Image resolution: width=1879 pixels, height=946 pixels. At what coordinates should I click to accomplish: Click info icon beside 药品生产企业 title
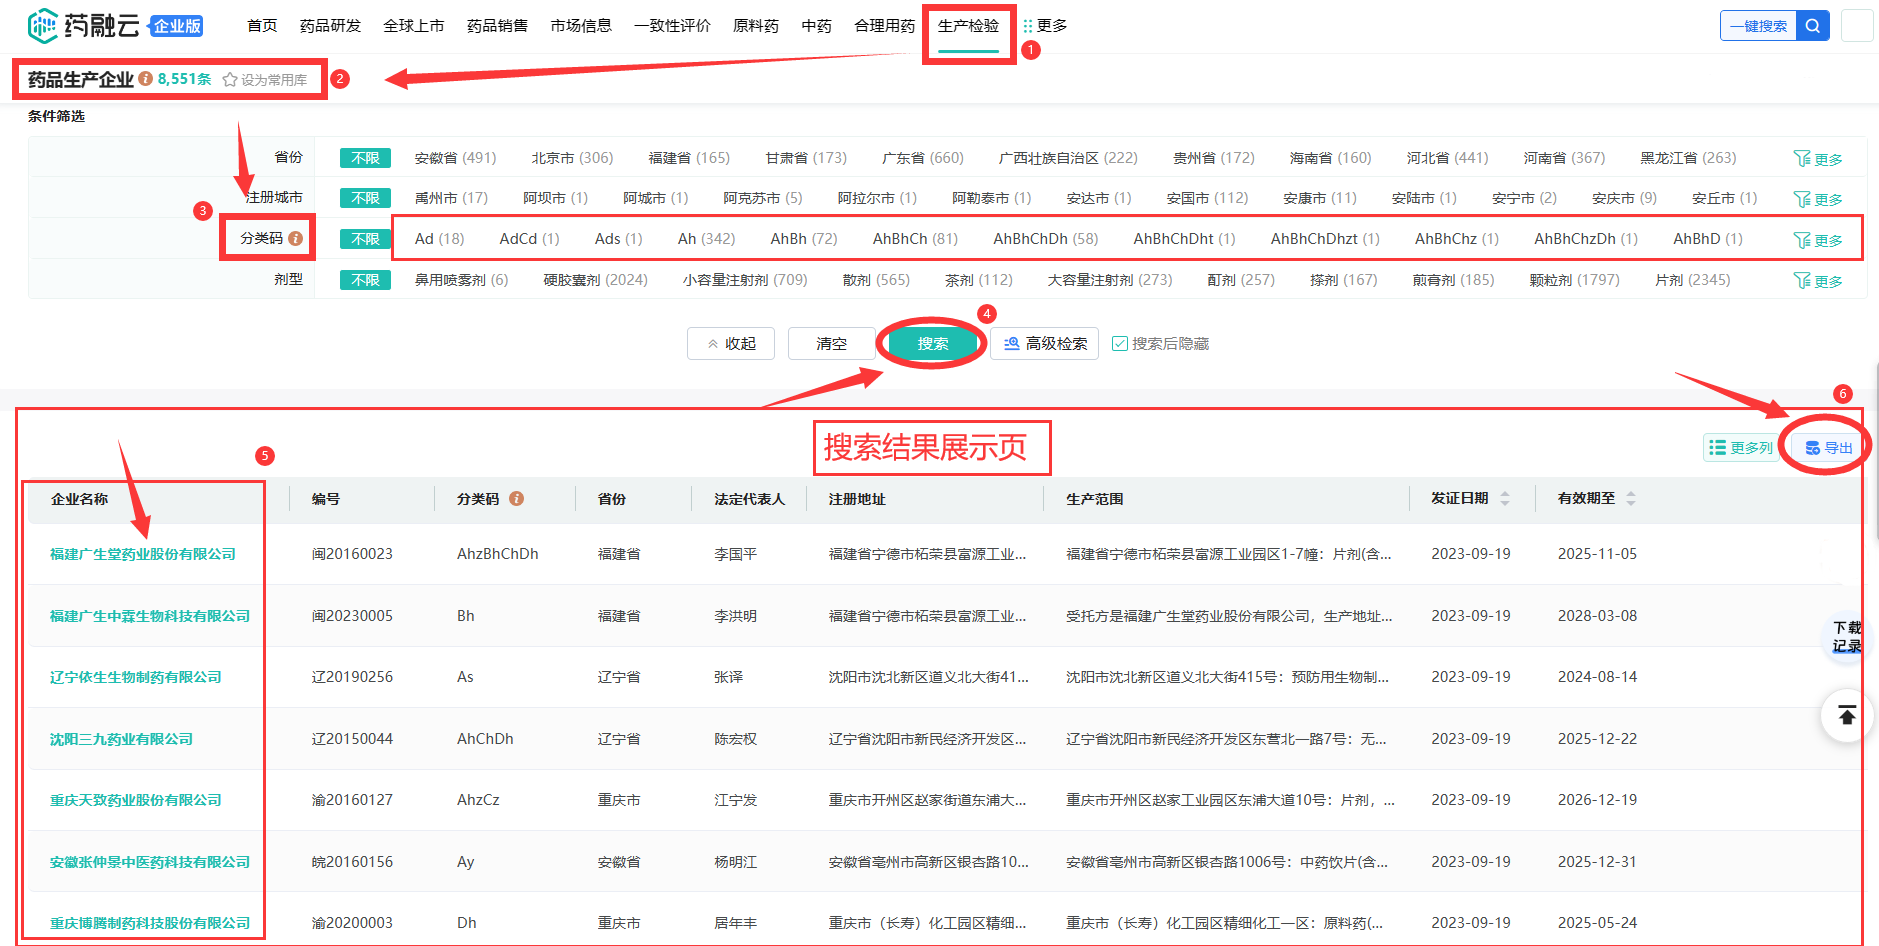coord(146,78)
